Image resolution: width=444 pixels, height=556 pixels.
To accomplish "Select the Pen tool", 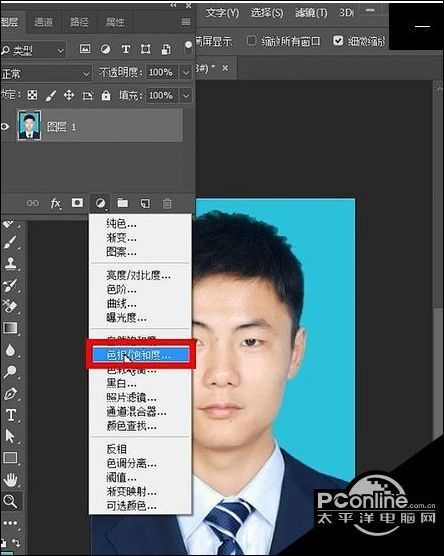I will 10,394.
